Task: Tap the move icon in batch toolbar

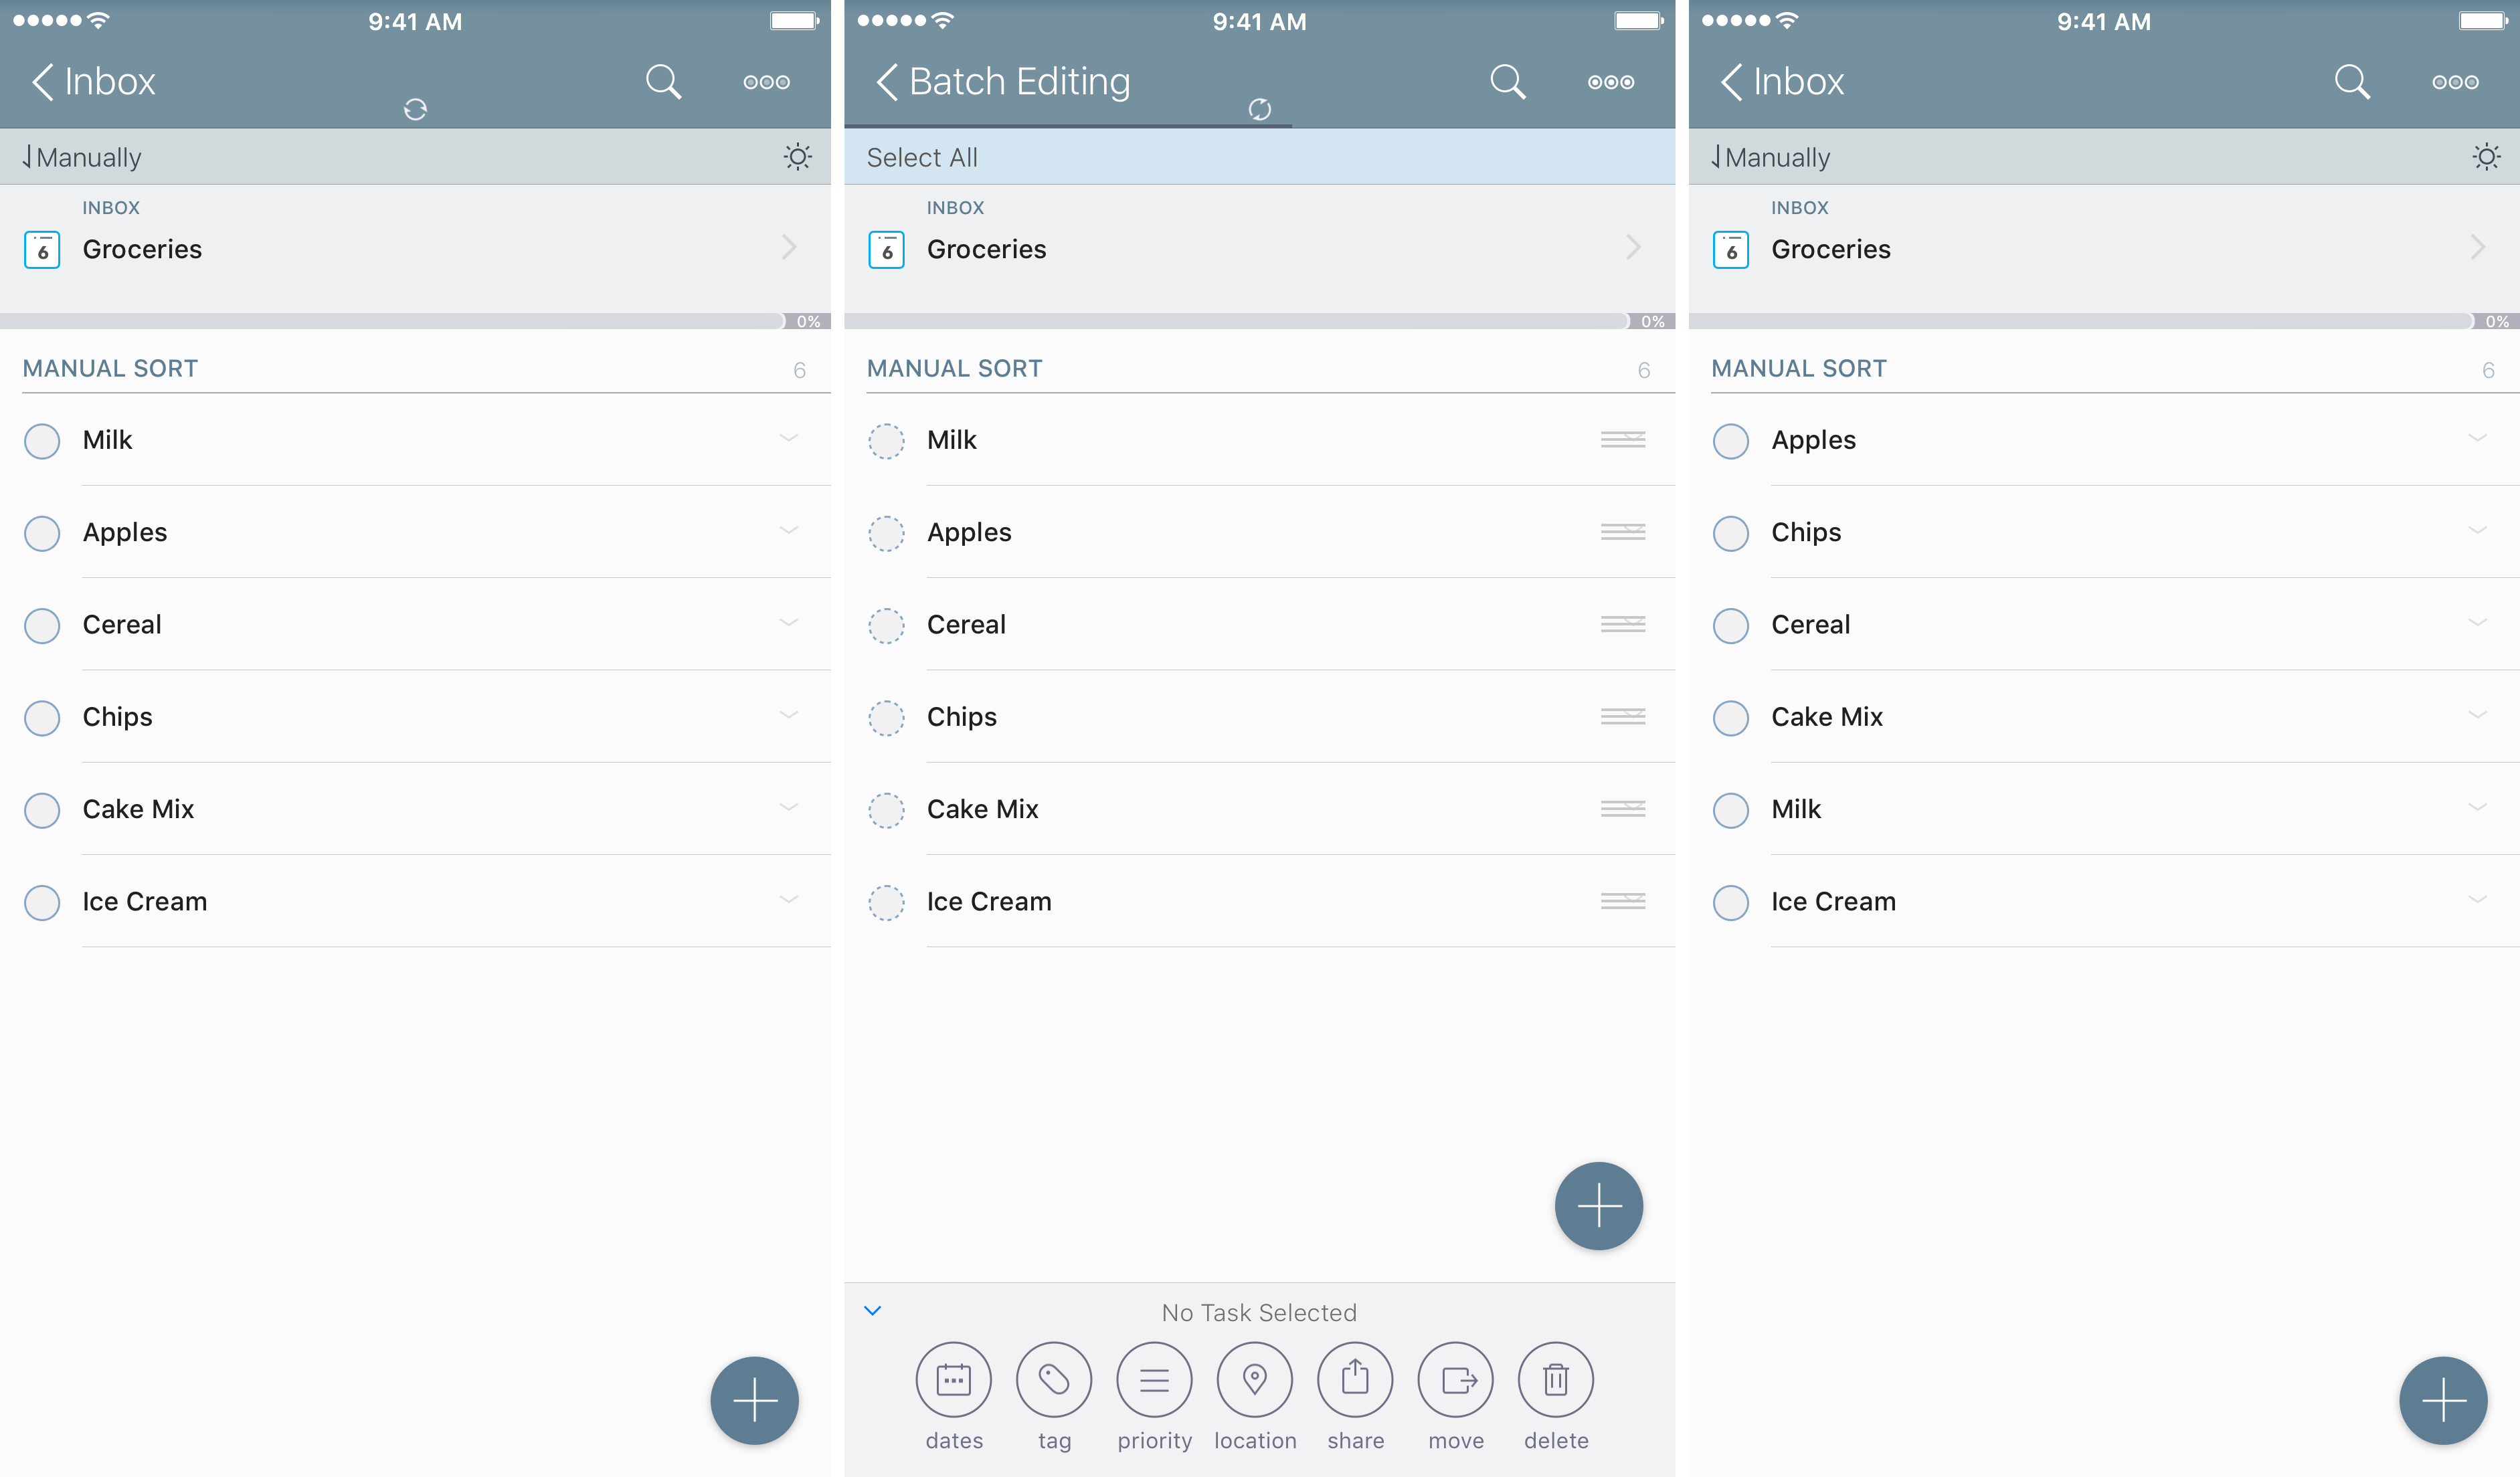Action: [x=1455, y=1380]
